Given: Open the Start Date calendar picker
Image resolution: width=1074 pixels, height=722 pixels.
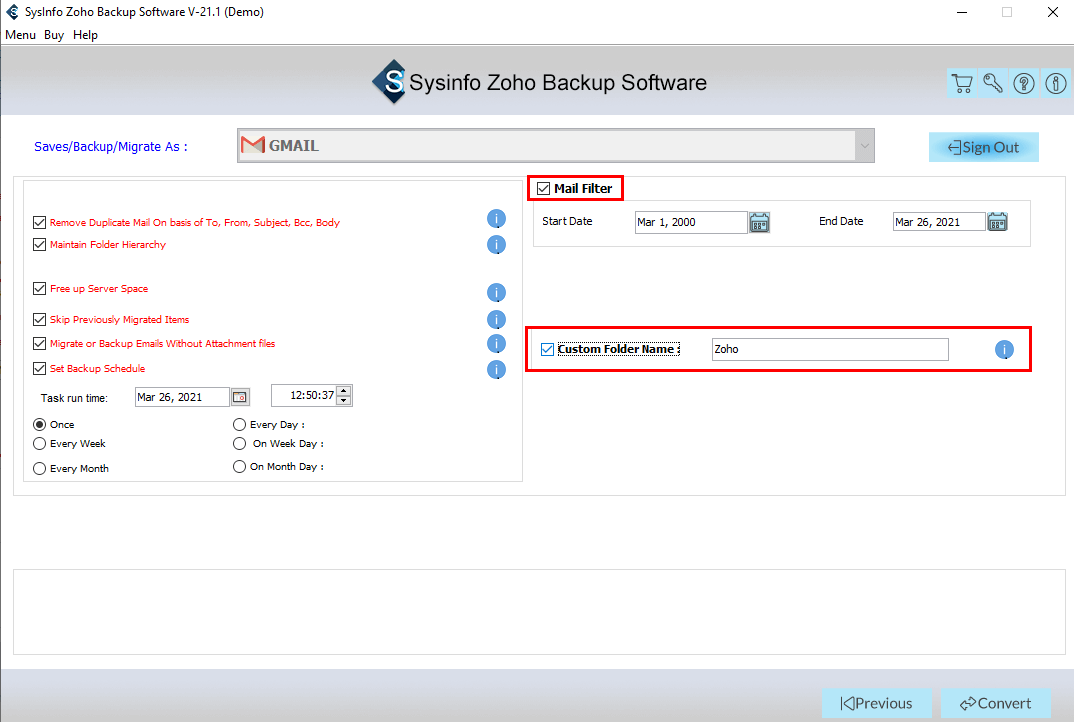Looking at the screenshot, I should (x=759, y=222).
